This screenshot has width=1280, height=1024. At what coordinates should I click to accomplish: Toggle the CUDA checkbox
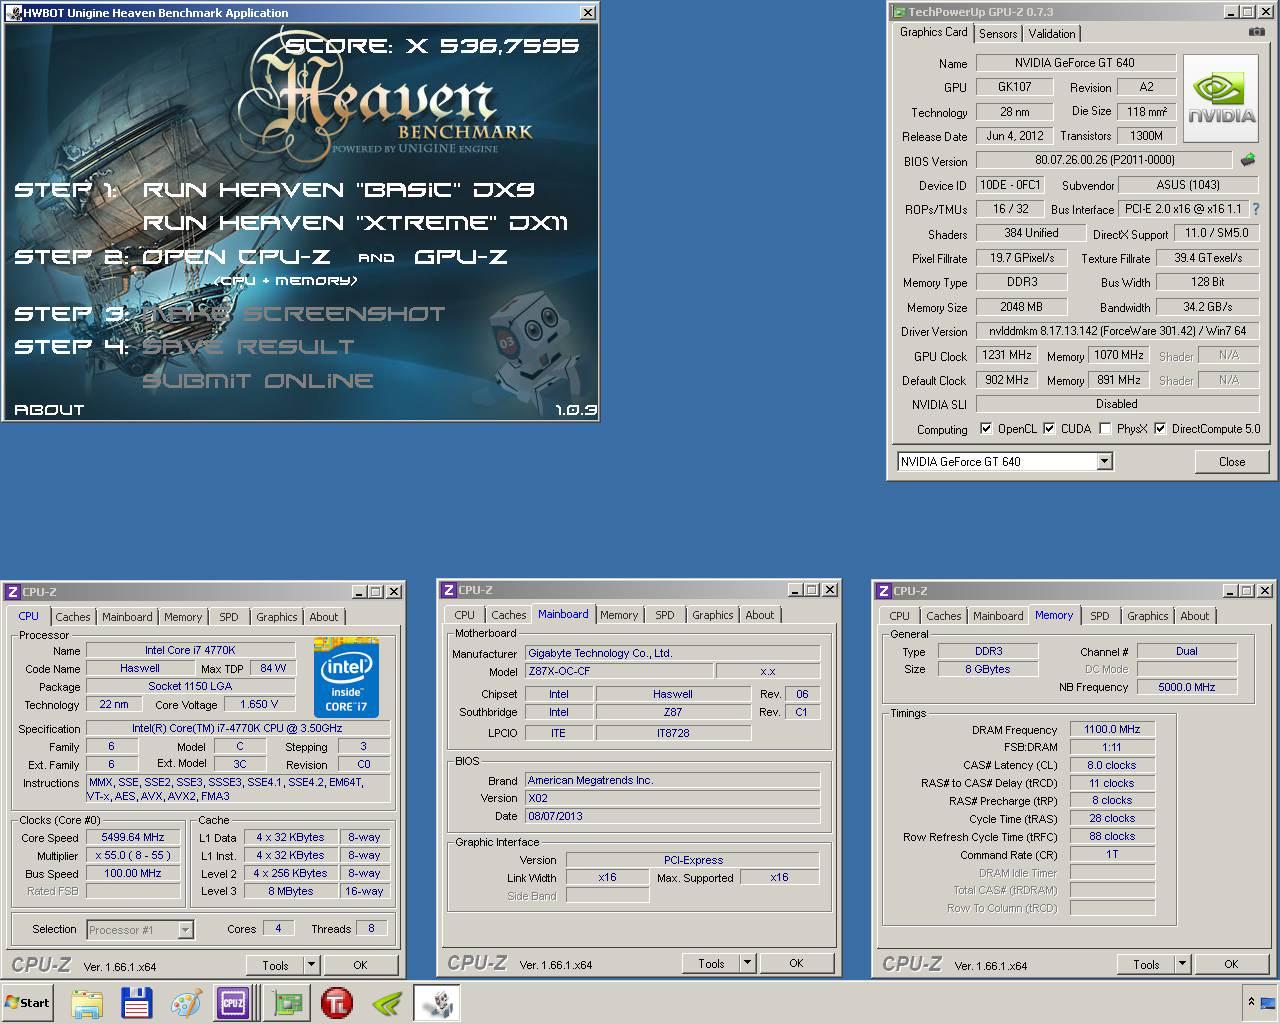pyautogui.click(x=1049, y=428)
